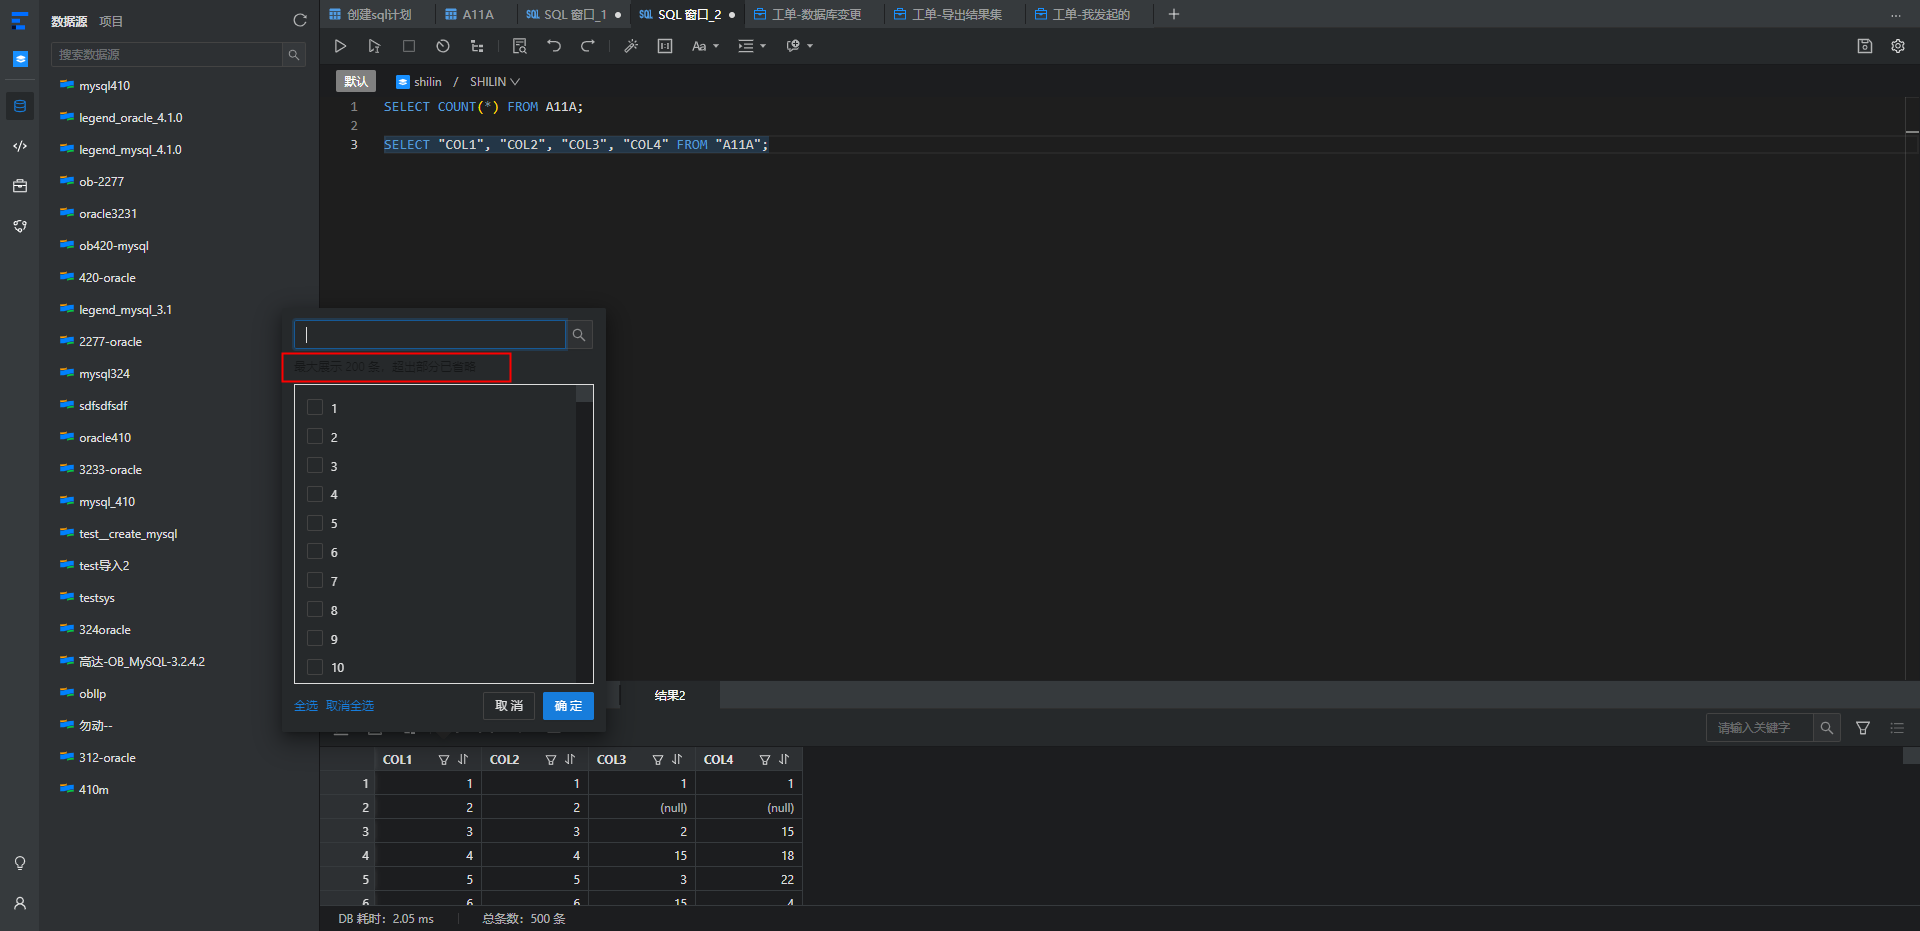1920x931 pixels.
Task: Open the Aa case conversion dropdown
Action: pos(705,46)
